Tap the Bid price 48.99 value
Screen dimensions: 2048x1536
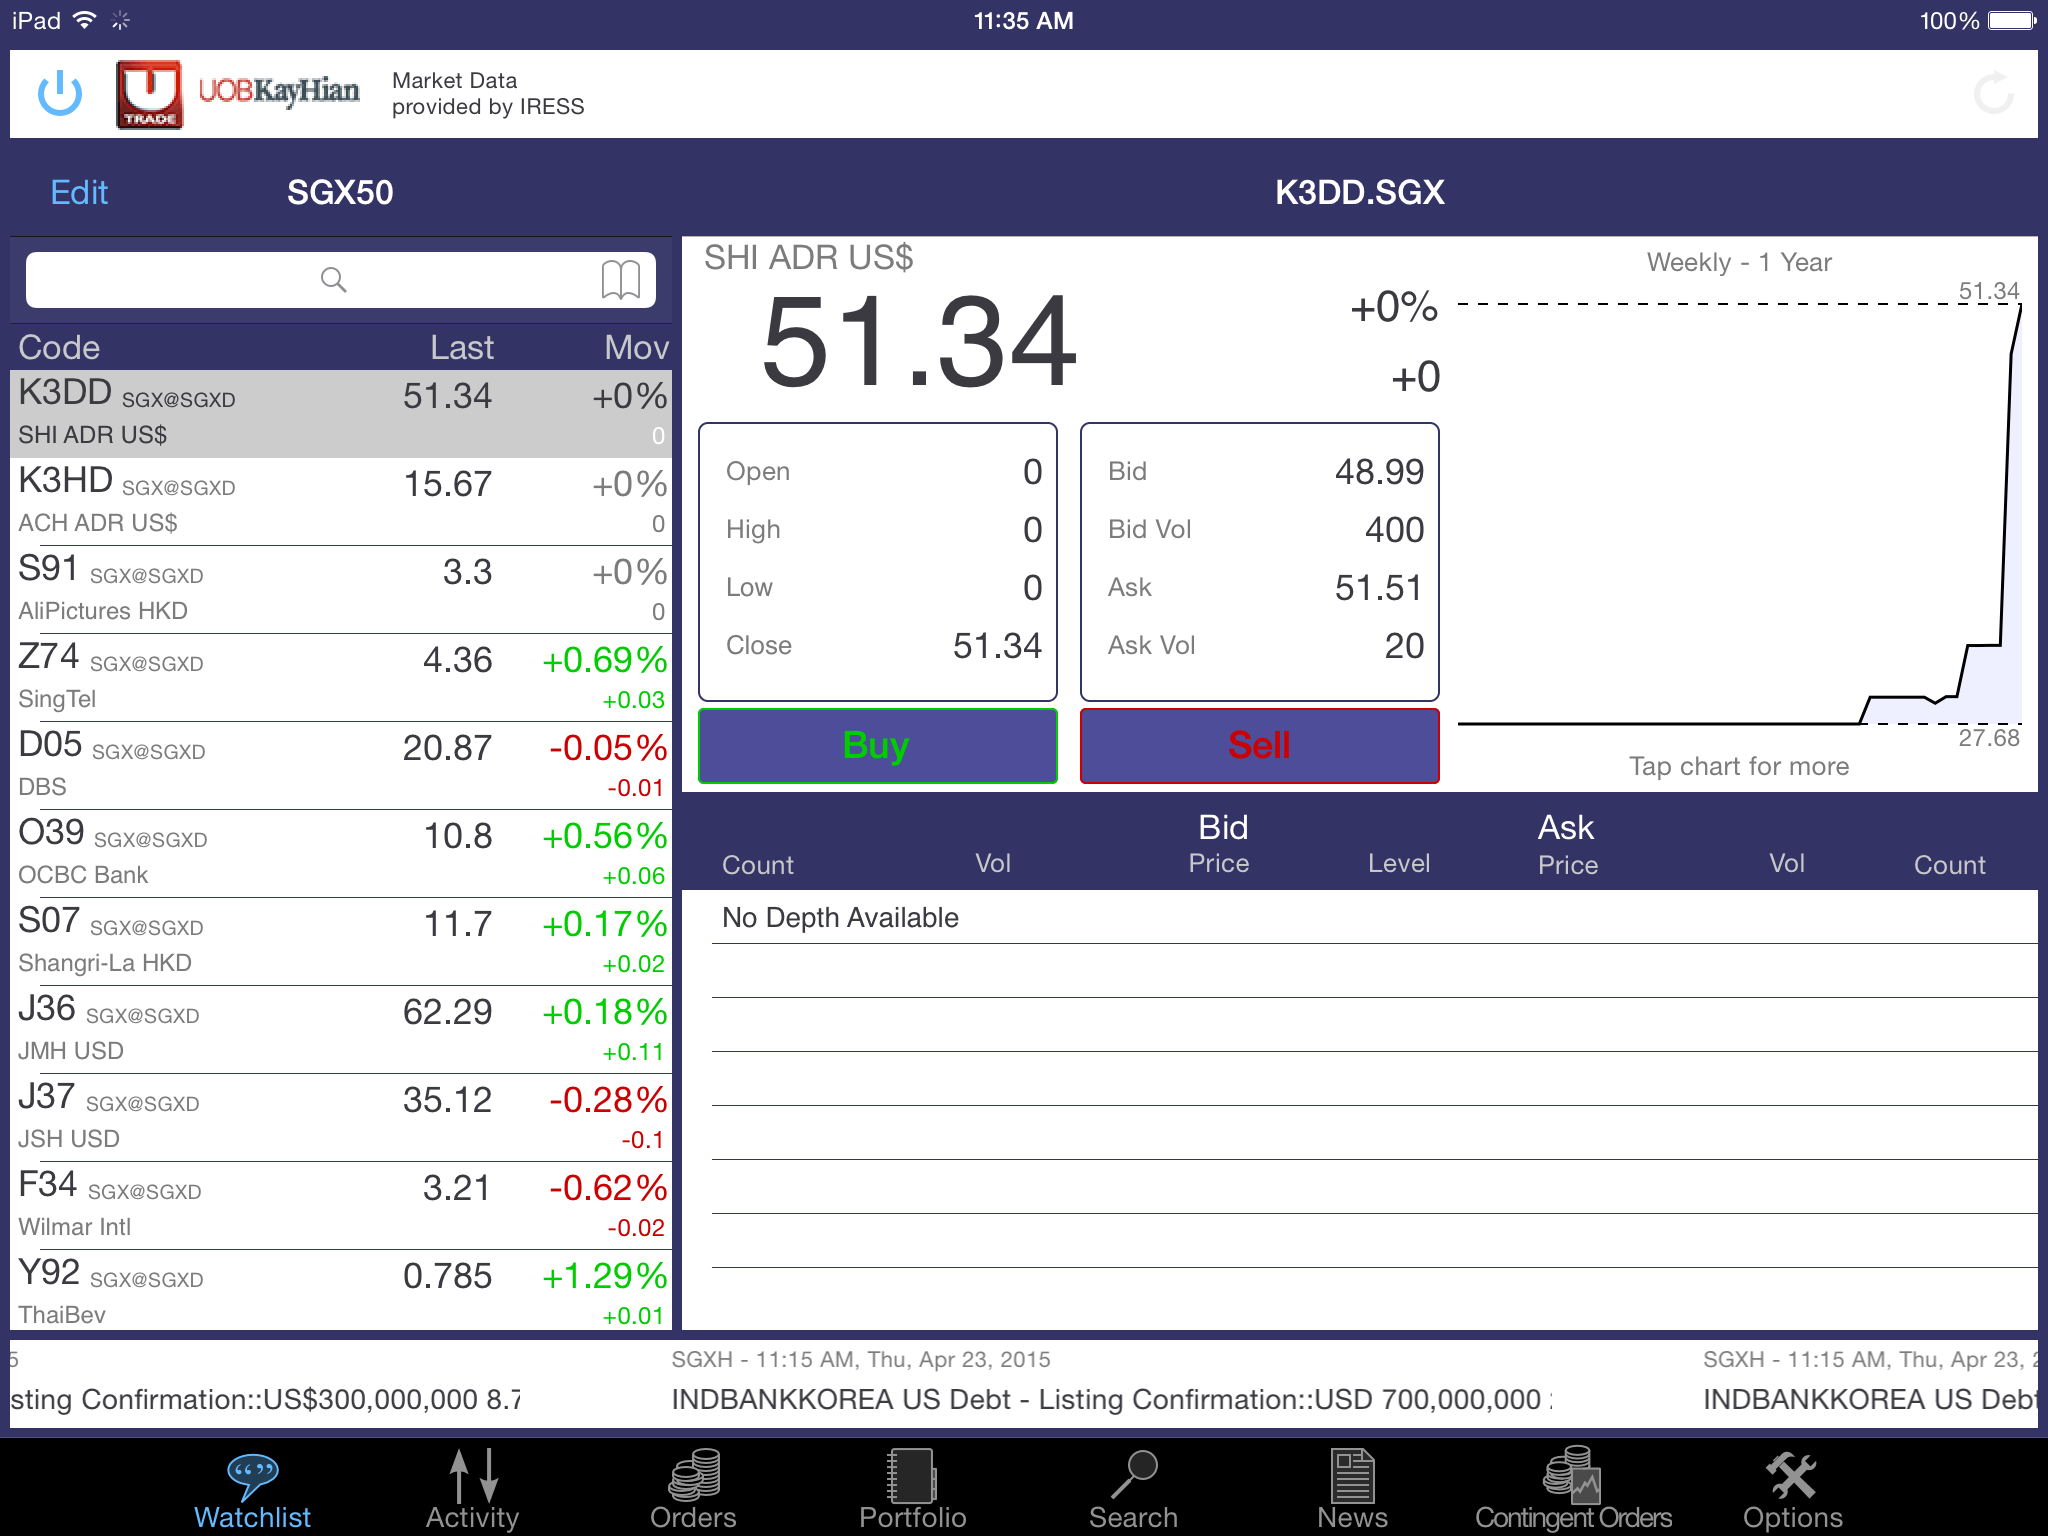point(1379,471)
